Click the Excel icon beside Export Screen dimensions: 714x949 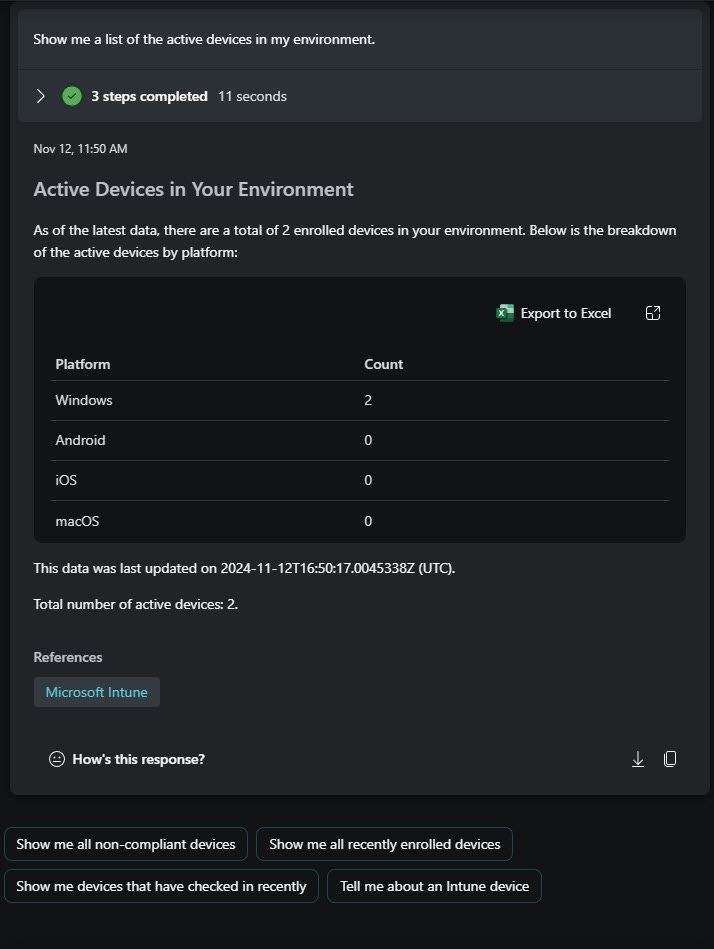point(505,313)
